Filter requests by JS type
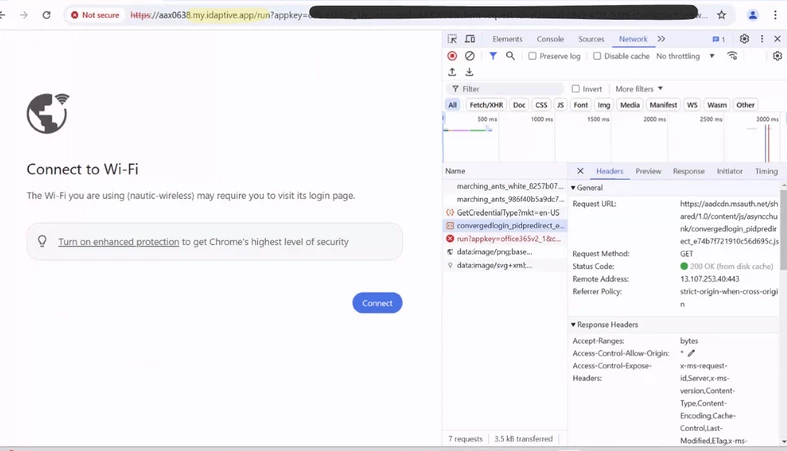 [x=560, y=105]
